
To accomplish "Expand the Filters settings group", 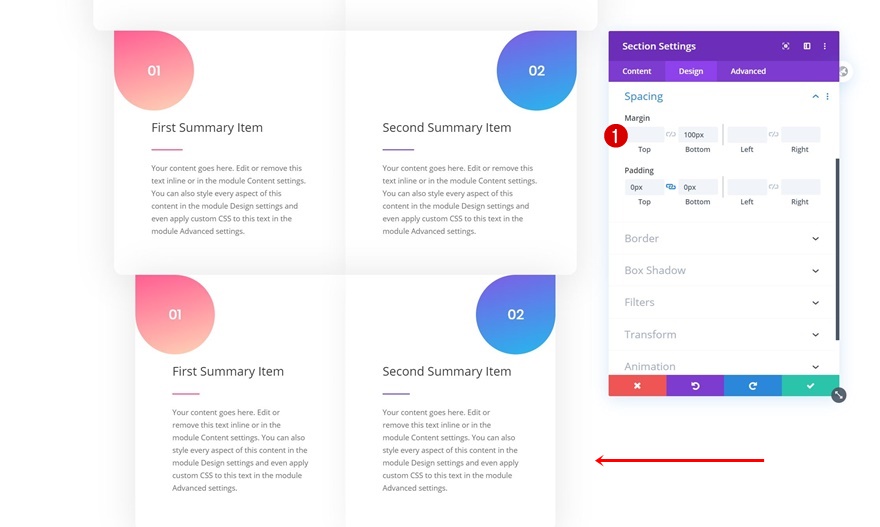I will tap(815, 303).
